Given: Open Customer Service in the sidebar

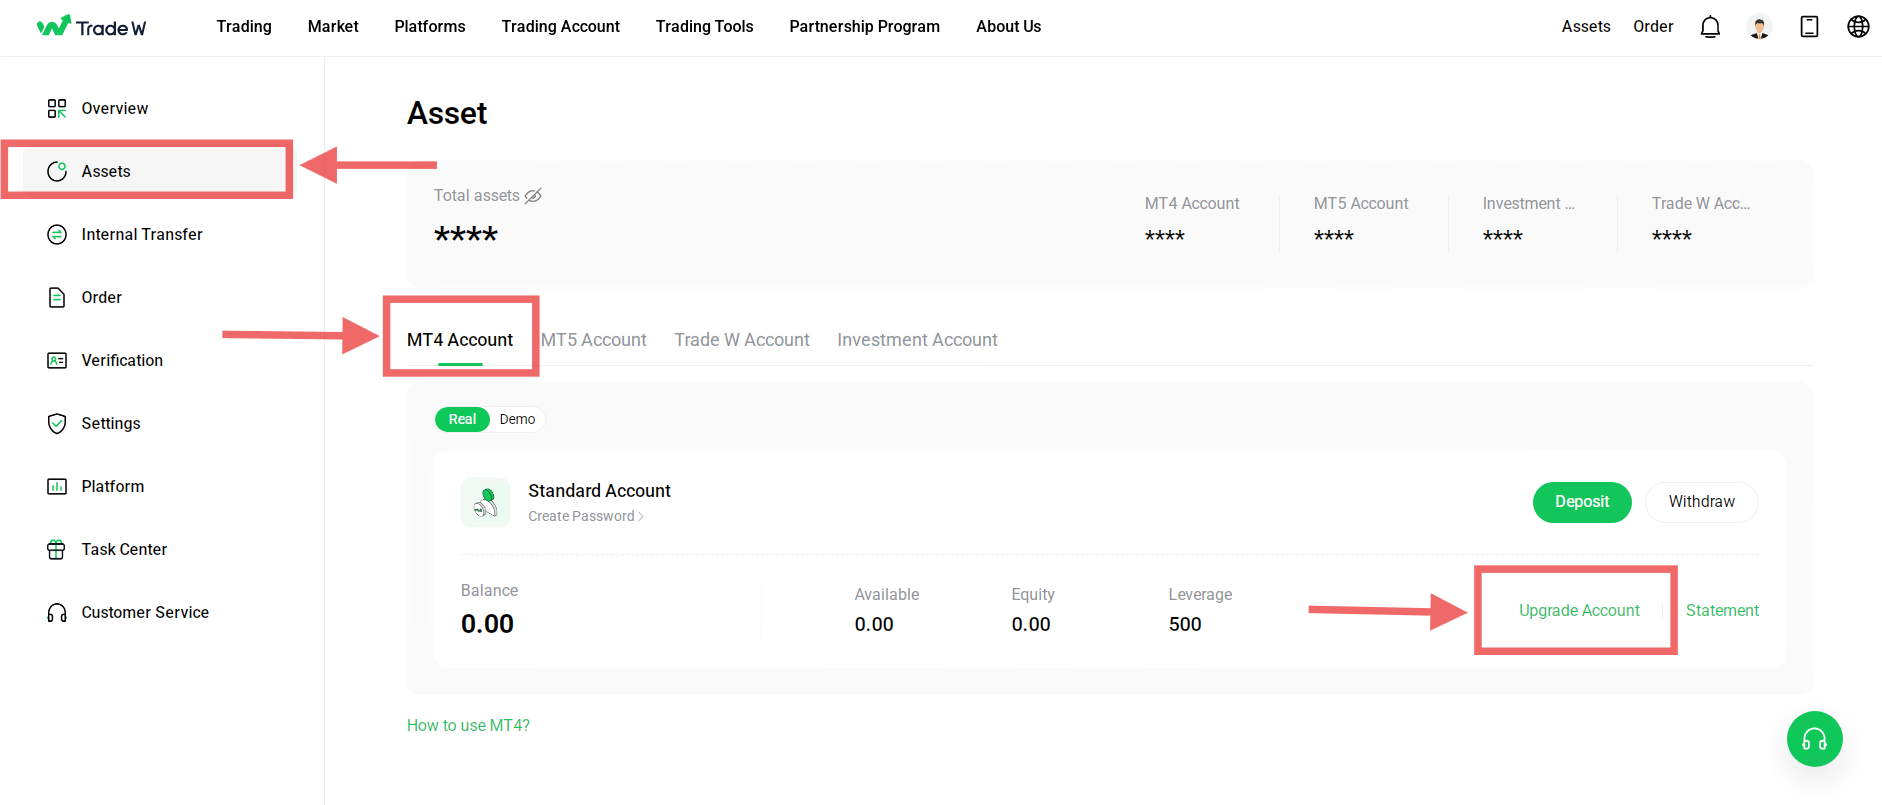Looking at the screenshot, I should (145, 612).
